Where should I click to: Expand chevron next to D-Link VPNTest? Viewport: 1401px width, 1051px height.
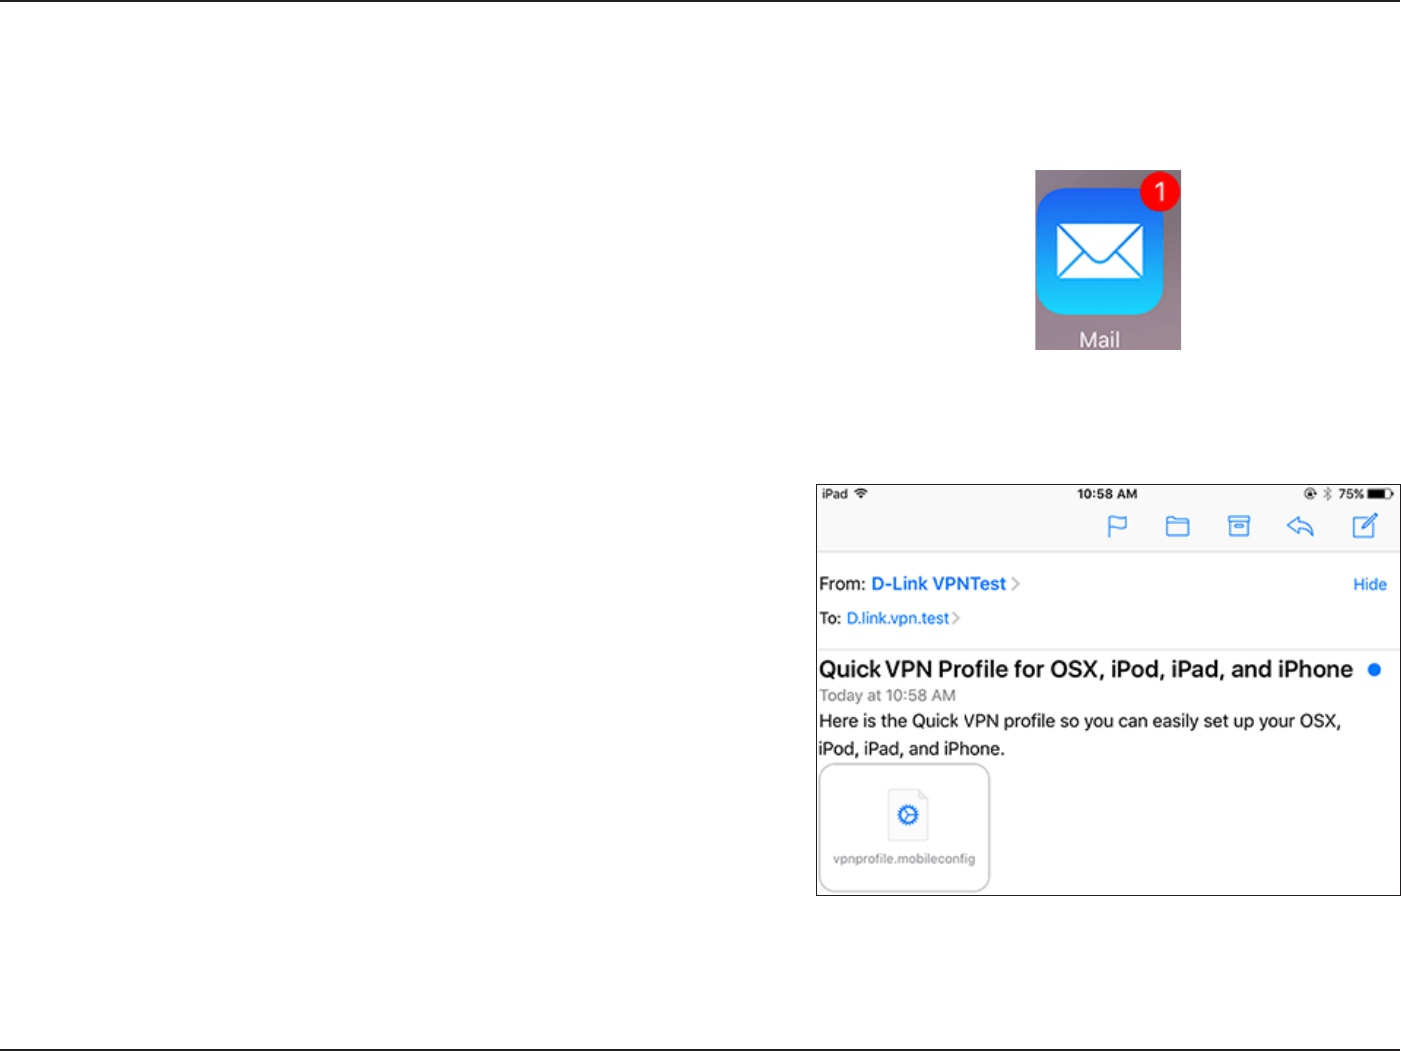point(1015,584)
